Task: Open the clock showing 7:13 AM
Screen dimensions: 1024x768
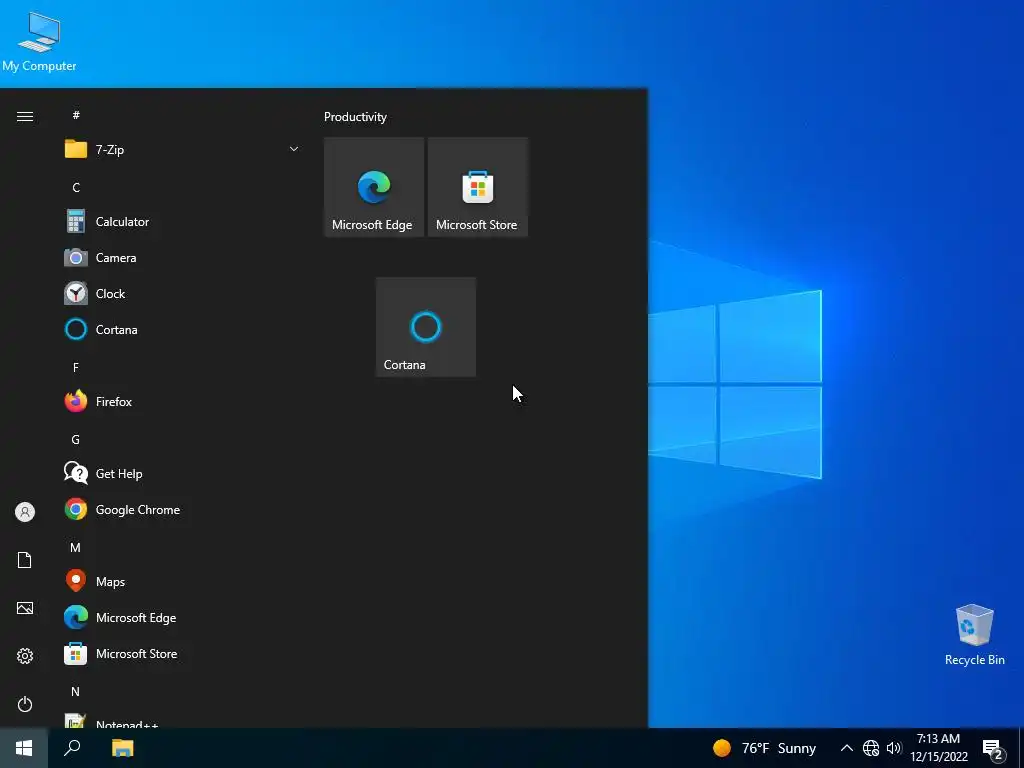Action: pos(939,748)
